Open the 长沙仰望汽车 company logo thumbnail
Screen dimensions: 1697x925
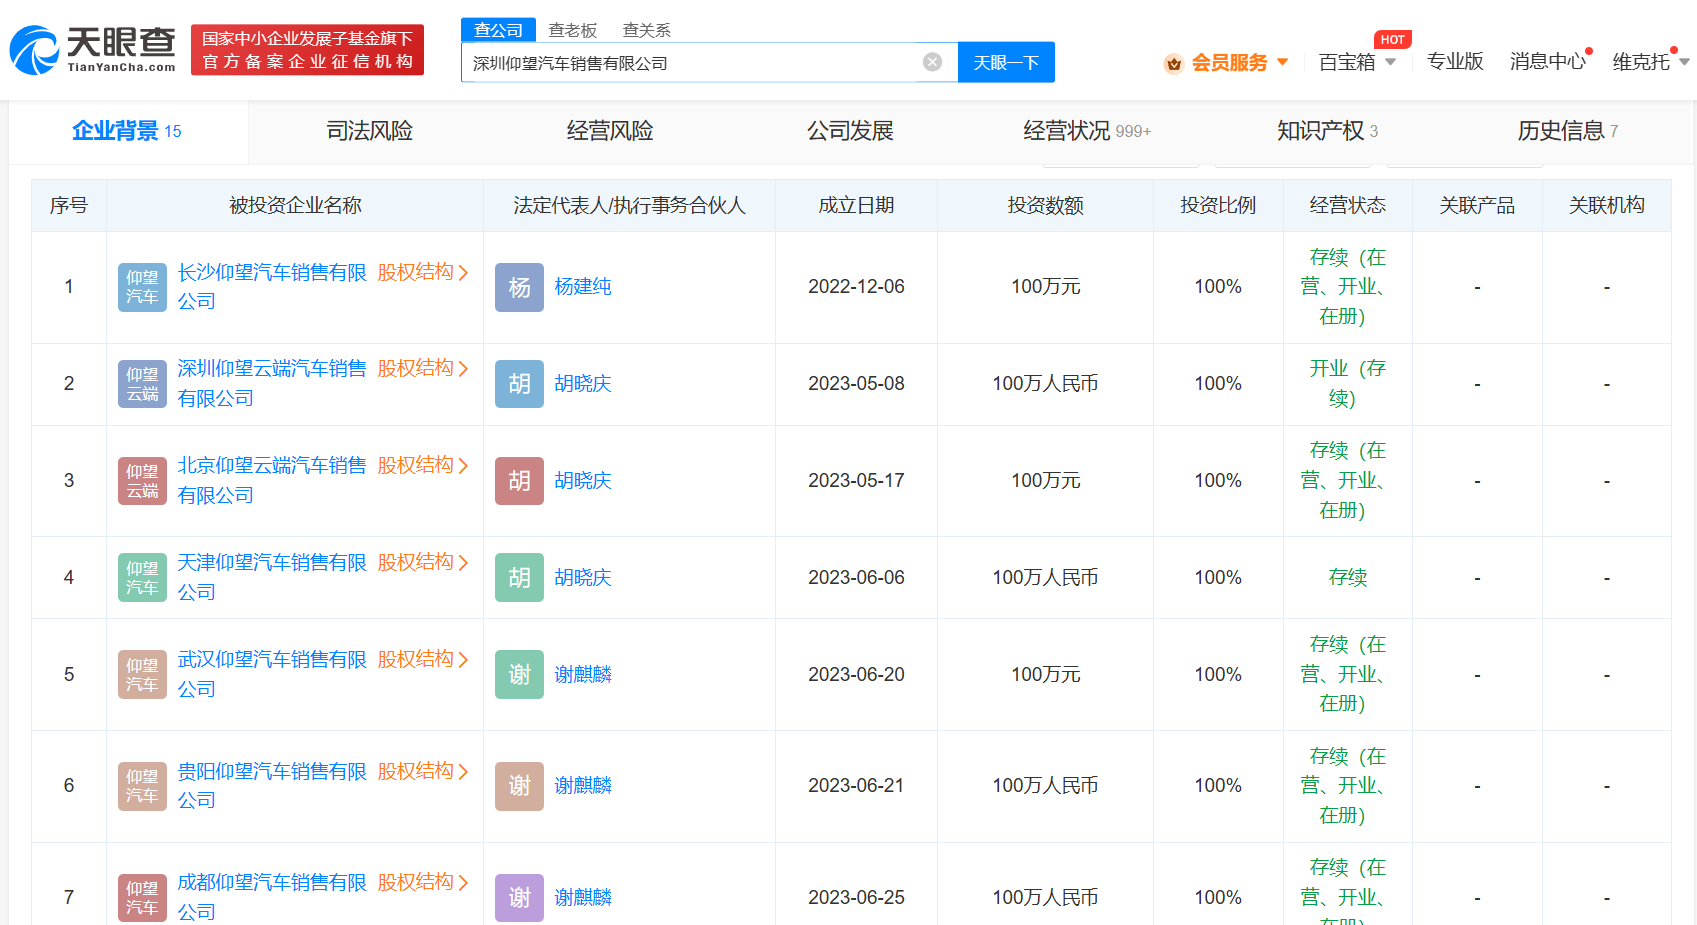pos(142,287)
